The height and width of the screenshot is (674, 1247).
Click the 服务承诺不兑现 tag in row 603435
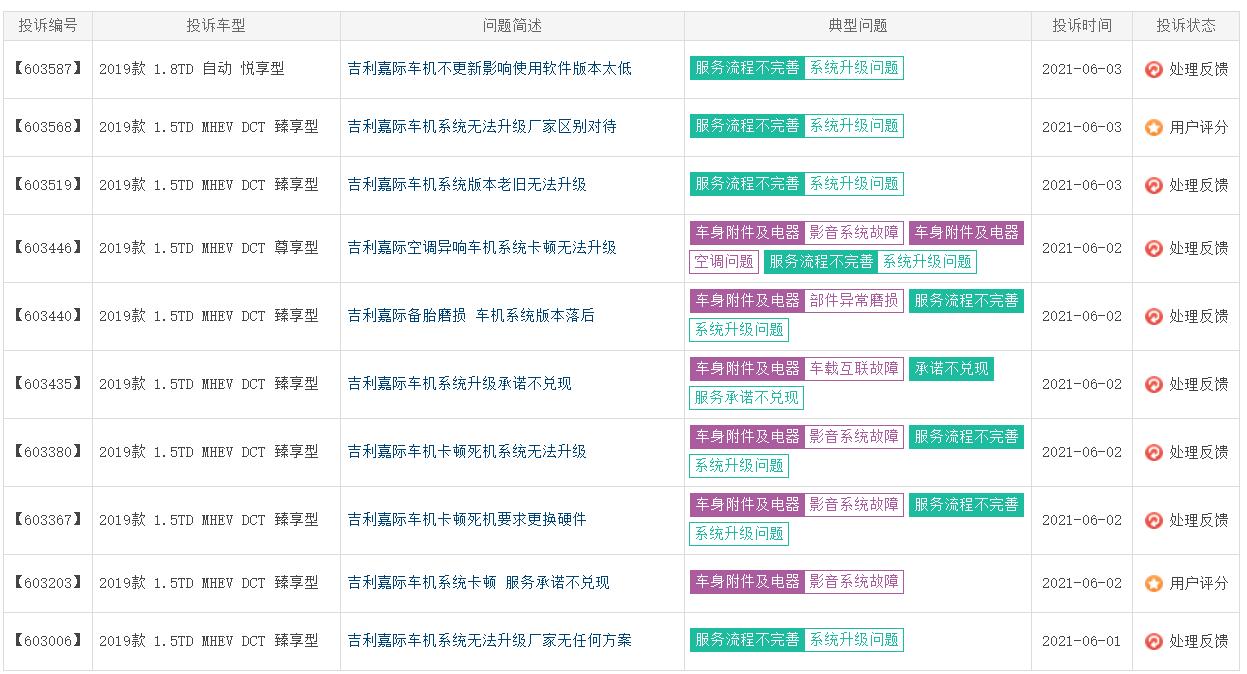point(746,398)
